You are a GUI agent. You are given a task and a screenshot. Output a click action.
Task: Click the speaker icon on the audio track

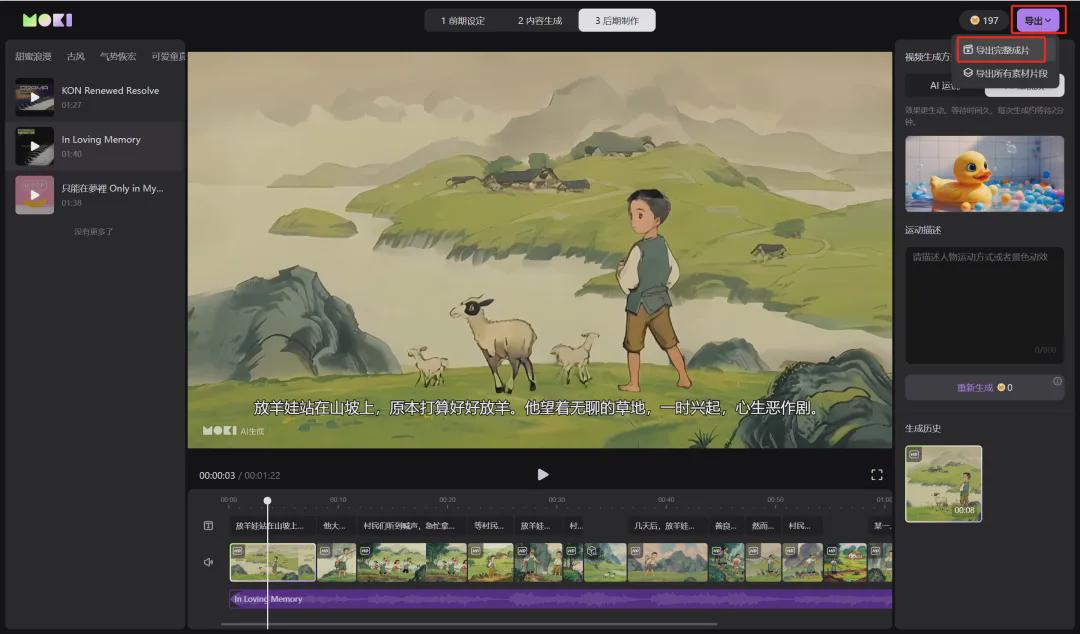[x=206, y=561]
